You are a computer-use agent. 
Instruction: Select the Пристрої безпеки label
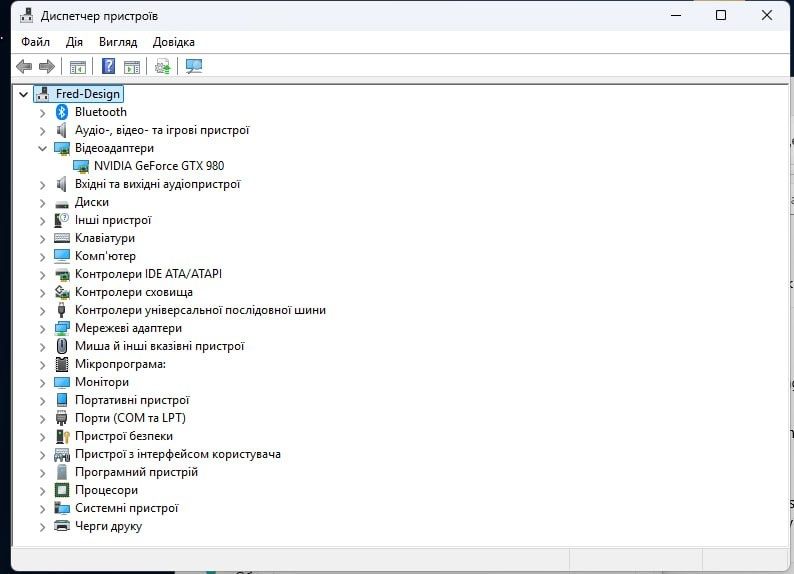click(x=124, y=436)
